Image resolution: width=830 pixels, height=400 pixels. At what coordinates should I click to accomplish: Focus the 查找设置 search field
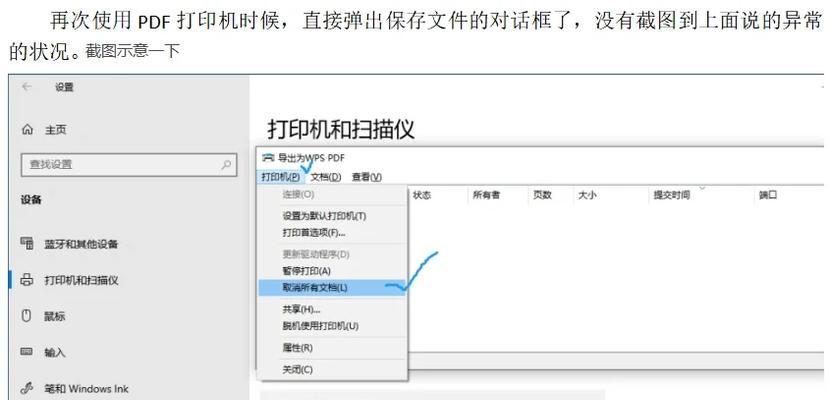pyautogui.click(x=129, y=165)
